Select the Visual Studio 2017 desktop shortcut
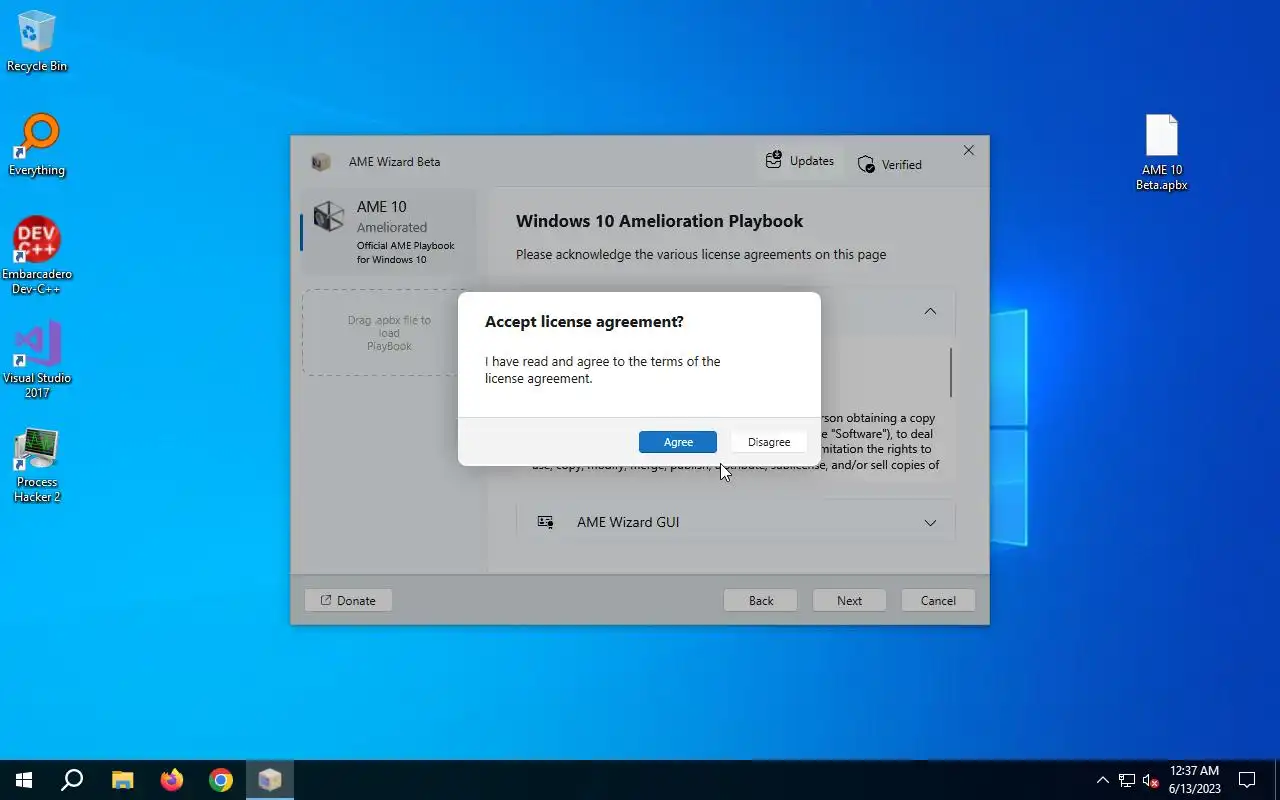Image resolution: width=1280 pixels, height=800 pixels. click(x=37, y=360)
